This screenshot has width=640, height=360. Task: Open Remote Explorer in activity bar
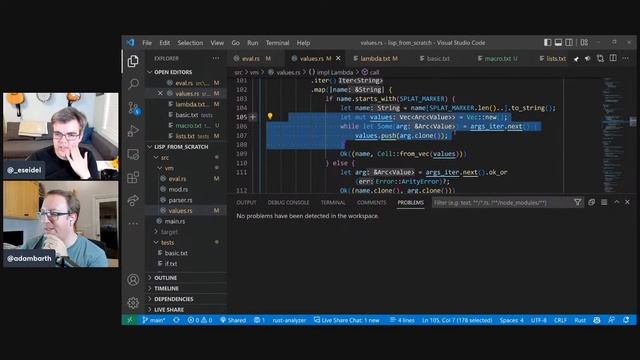(133, 154)
